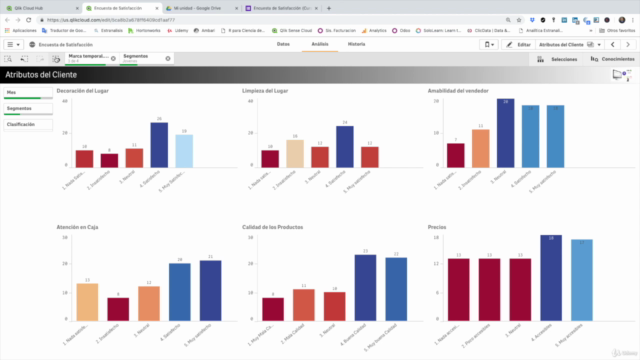Select beige 16 bar in Limpieza del Lugar

[x=295, y=153]
